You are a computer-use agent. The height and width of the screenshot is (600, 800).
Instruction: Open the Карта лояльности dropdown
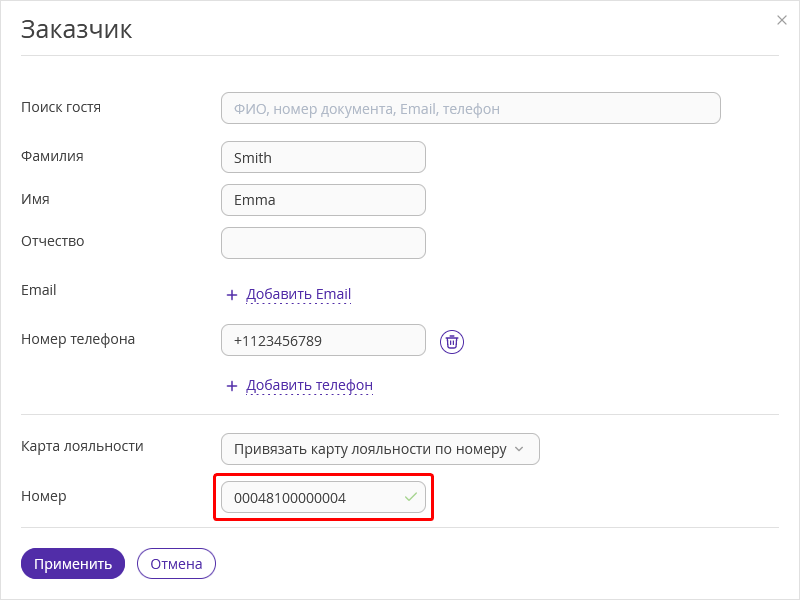380,449
